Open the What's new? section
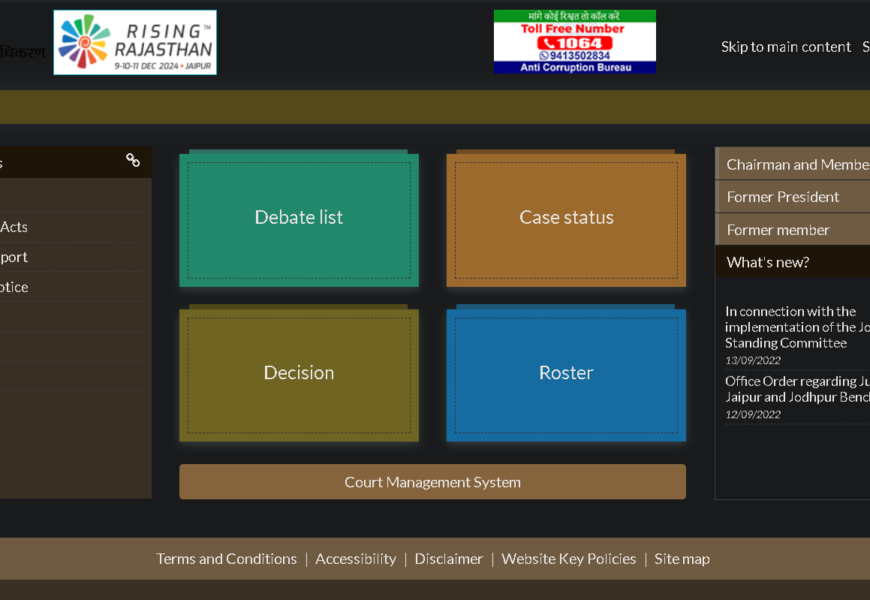This screenshot has width=870, height=600. coord(768,262)
